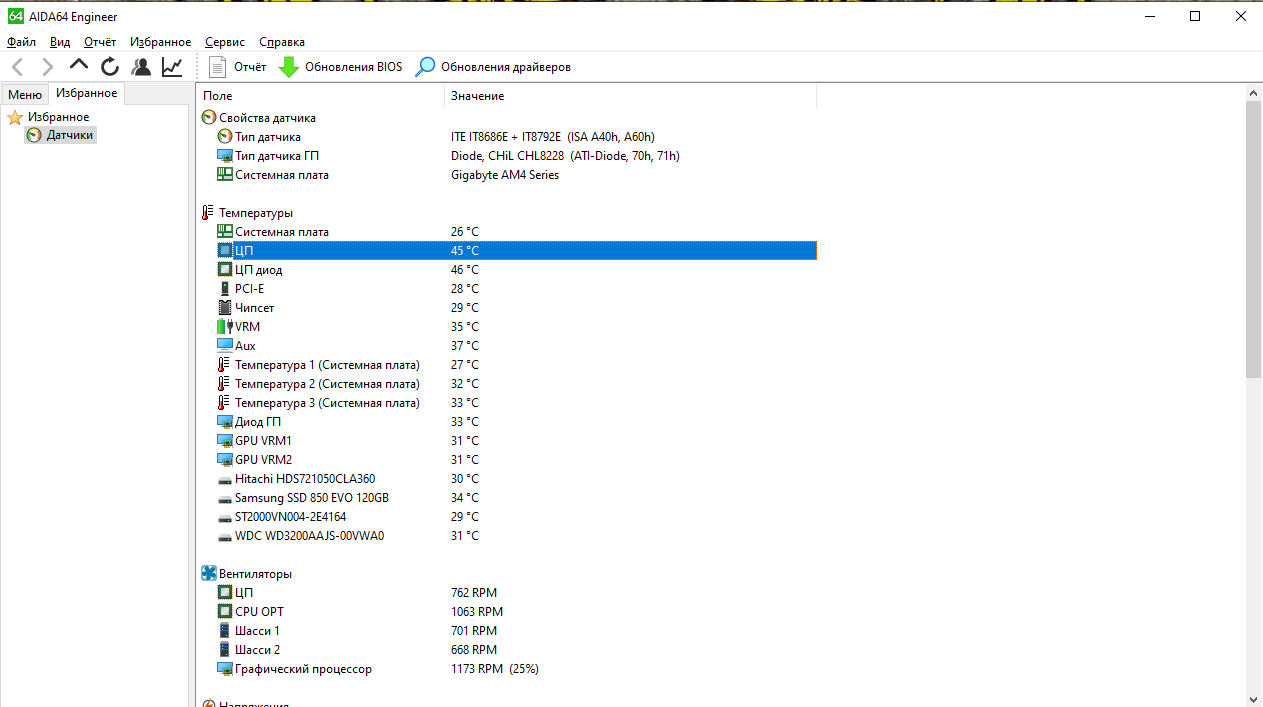The image size is (1263, 707).
Task: Maximize the AIDA64 Engineer window
Action: [1195, 16]
